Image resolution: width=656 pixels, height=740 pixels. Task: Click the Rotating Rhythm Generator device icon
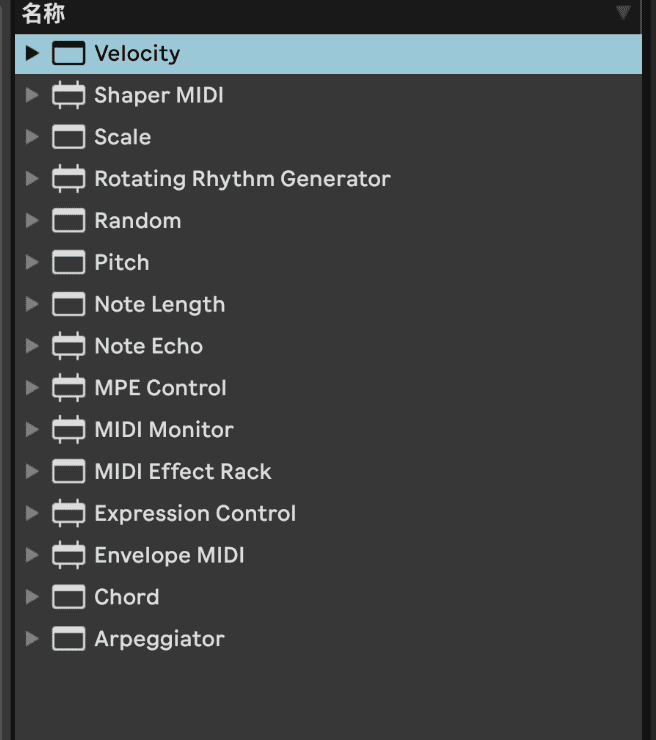click(x=68, y=179)
